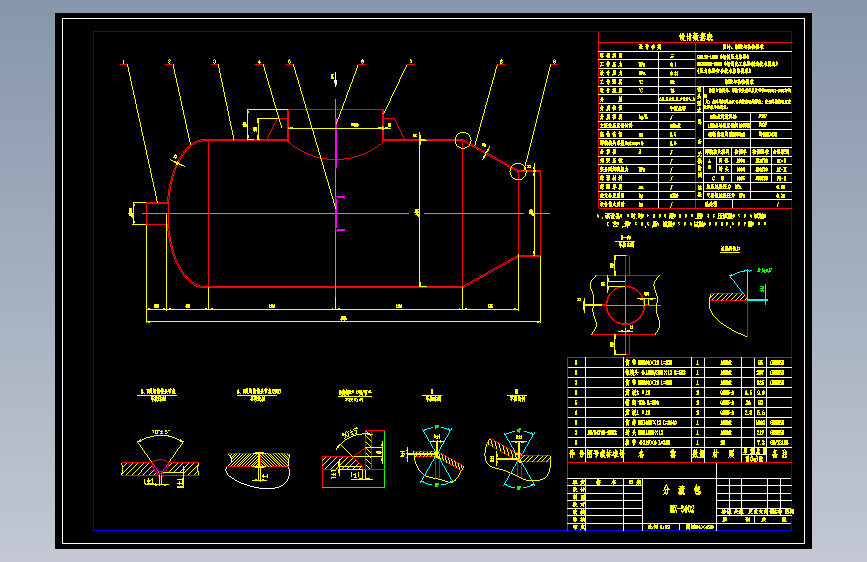Click the 70°±5° angle label on the groove weld
867x562 pixels.
coord(160,432)
